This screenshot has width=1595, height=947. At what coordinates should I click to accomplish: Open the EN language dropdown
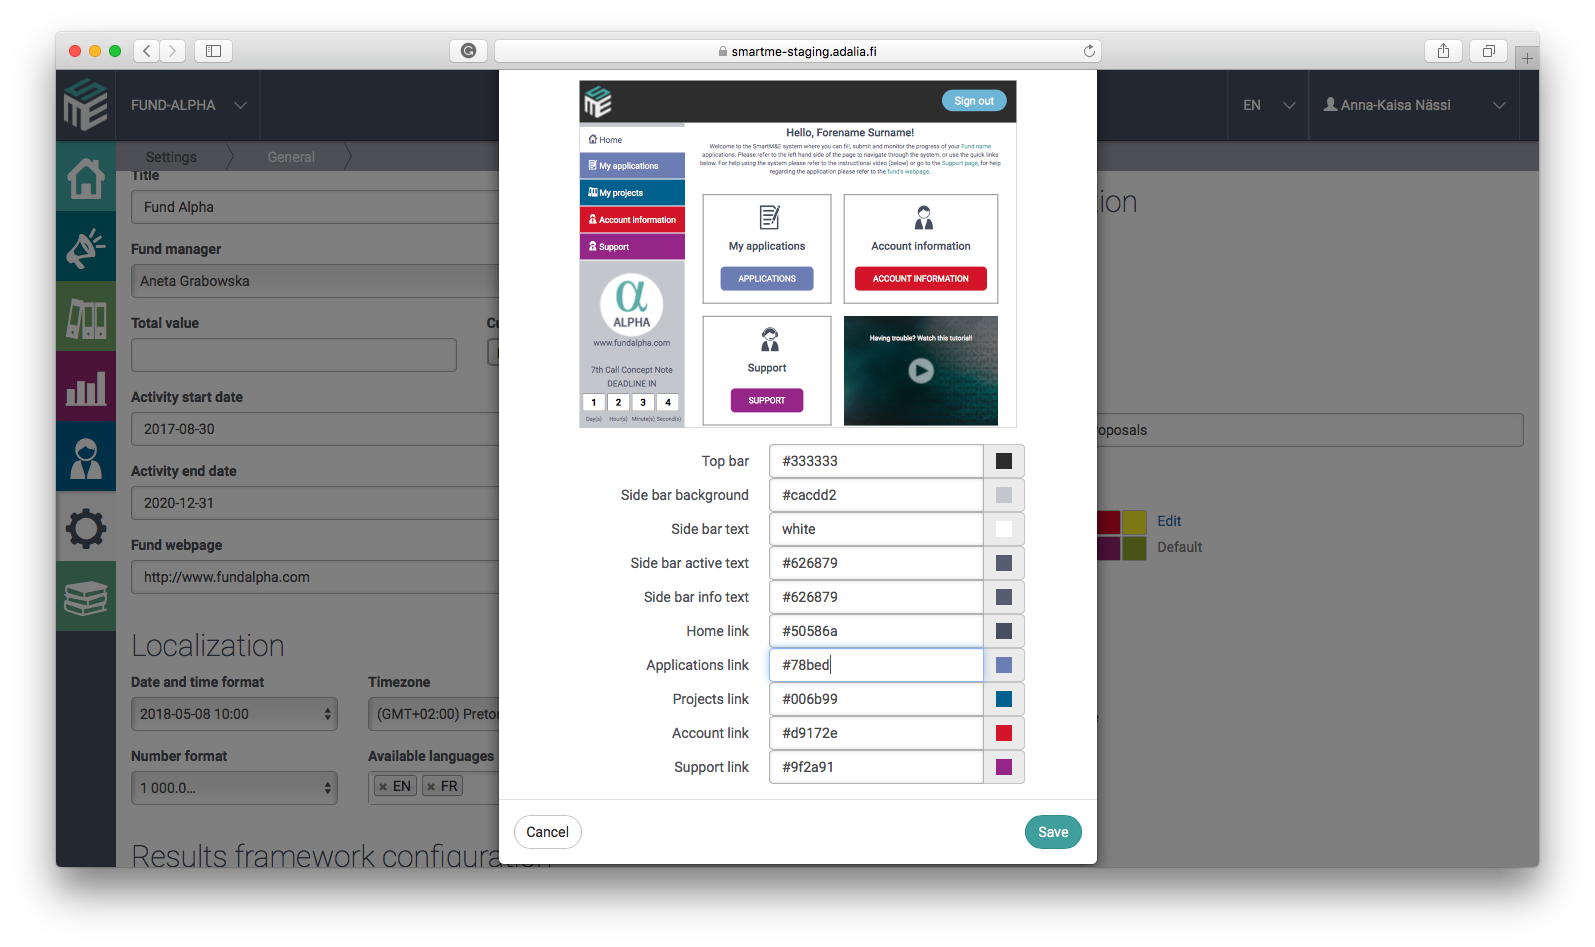click(x=1268, y=105)
